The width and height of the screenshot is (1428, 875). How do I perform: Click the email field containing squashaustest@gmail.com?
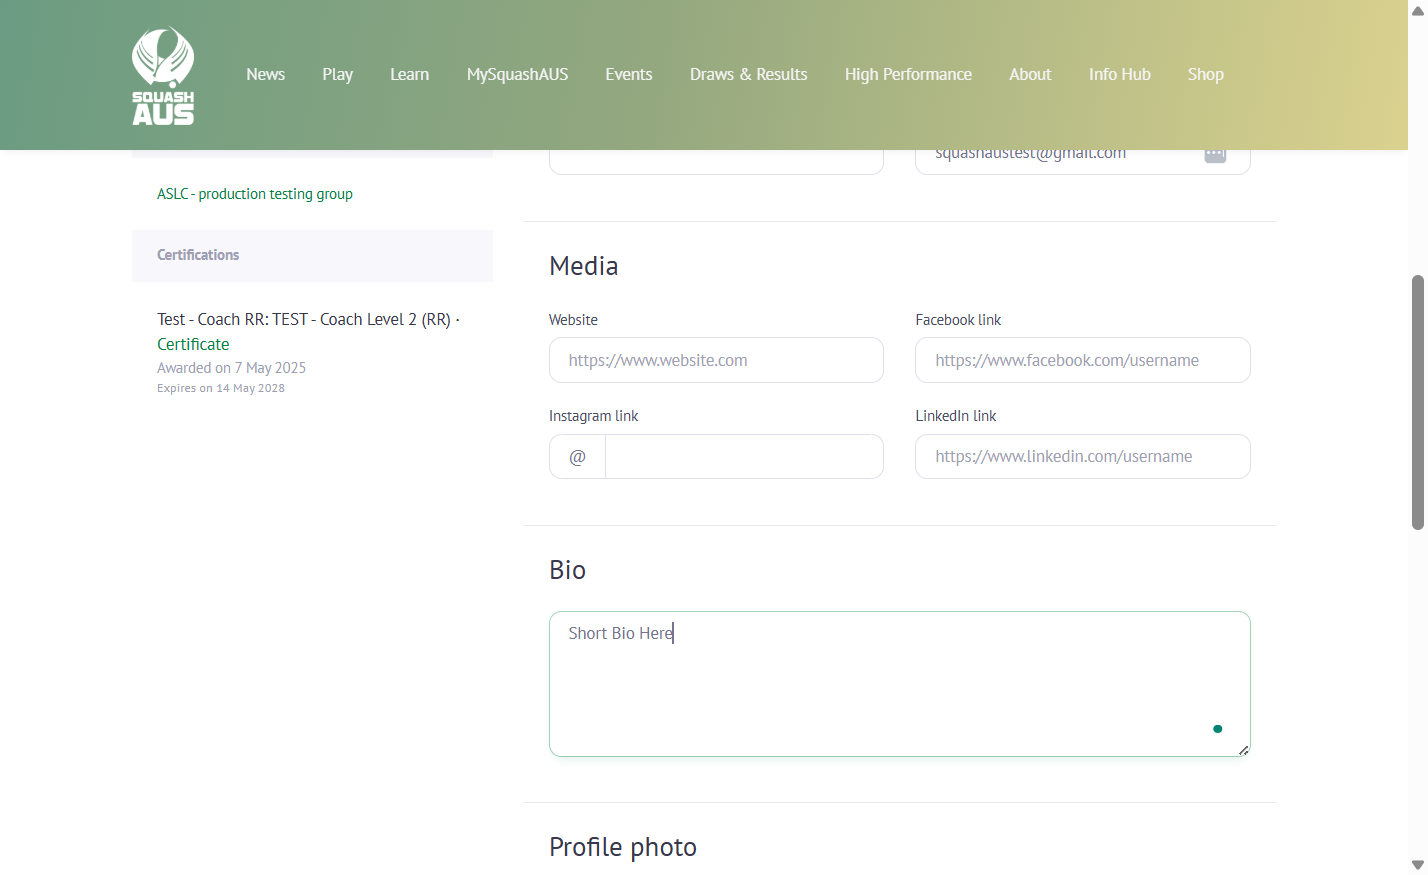[x=1082, y=162]
